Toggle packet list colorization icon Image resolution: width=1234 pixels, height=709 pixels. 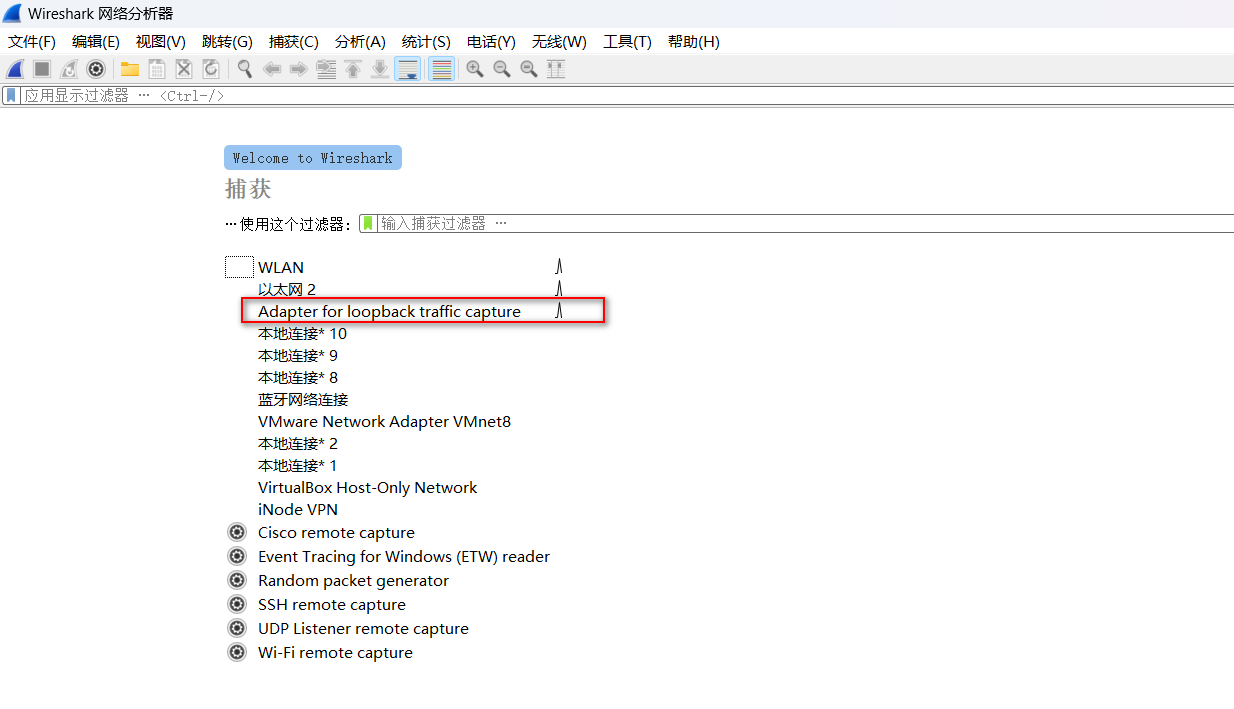tap(441, 69)
